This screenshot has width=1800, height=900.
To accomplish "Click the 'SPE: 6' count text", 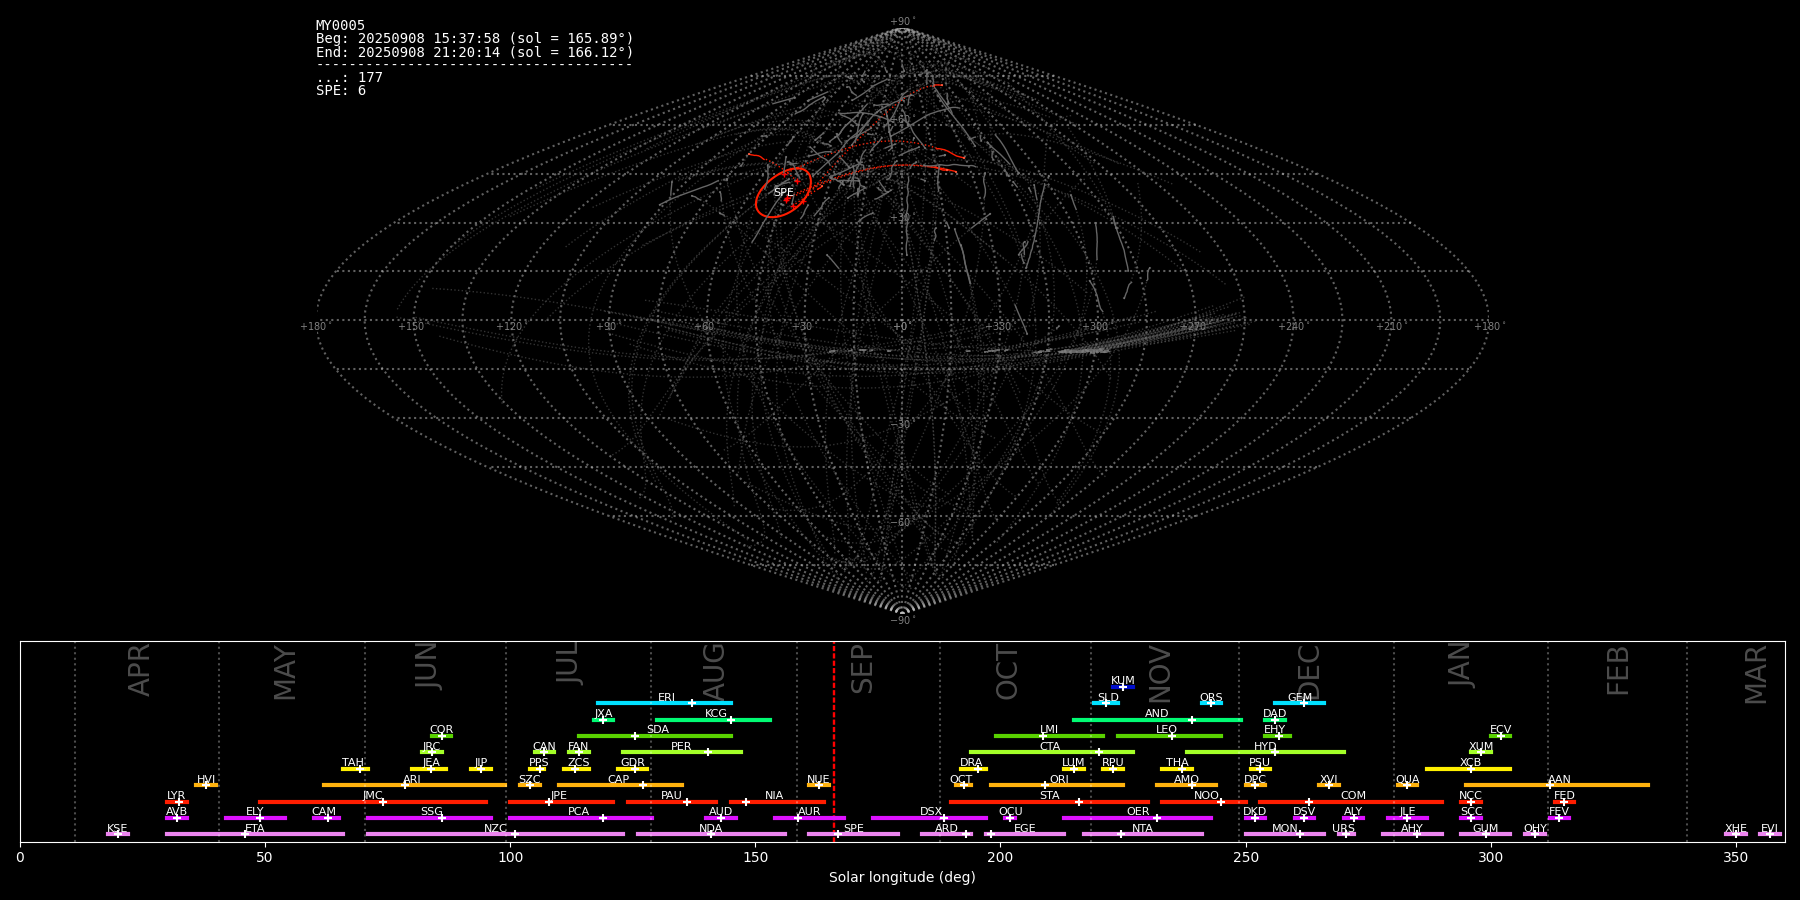I will point(341,91).
